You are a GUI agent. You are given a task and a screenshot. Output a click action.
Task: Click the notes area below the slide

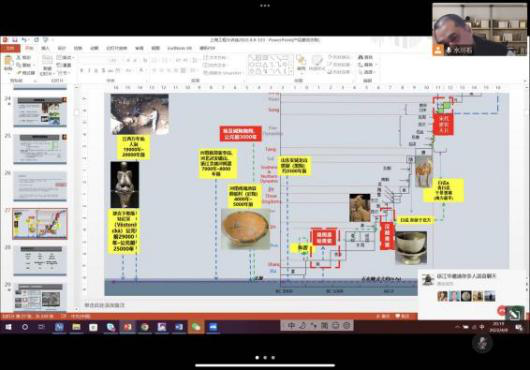(247, 305)
